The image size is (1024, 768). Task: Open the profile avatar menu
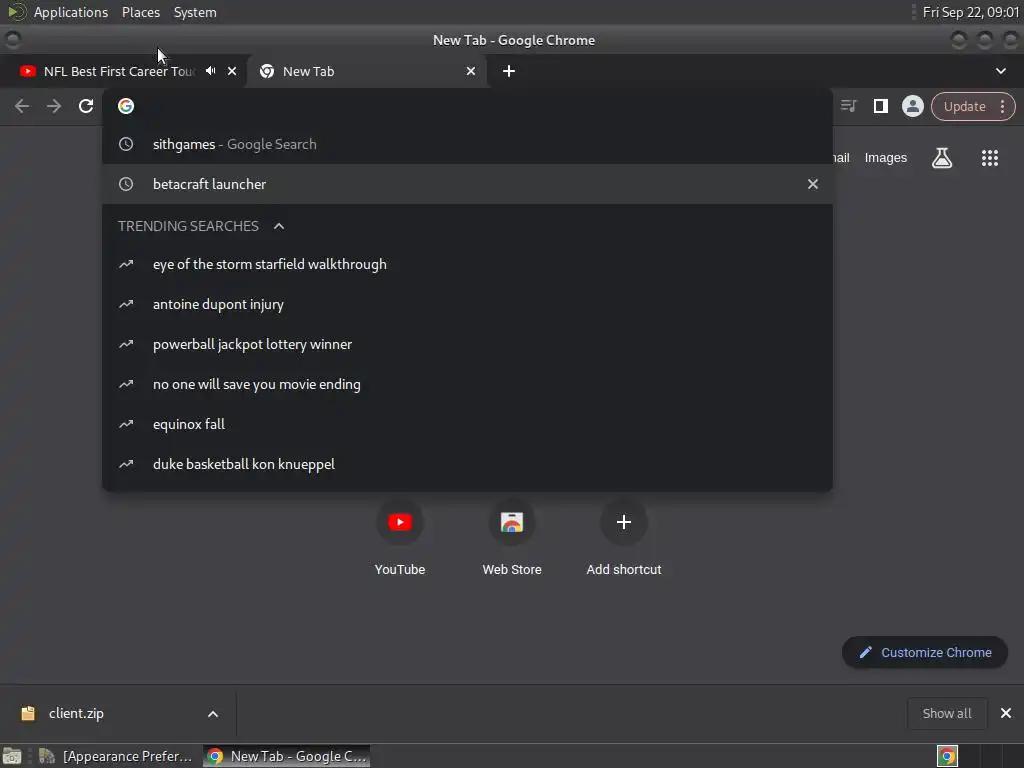click(x=912, y=106)
